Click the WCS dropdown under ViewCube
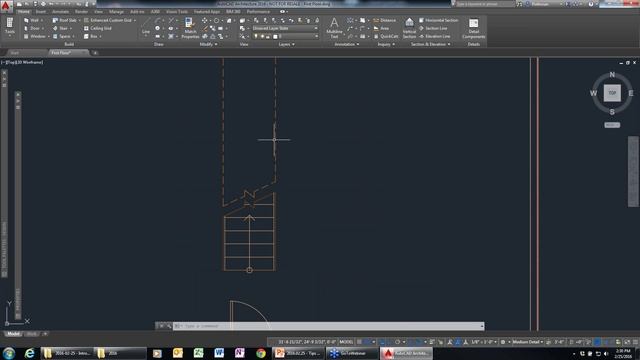The width and height of the screenshot is (640, 360). [612, 125]
